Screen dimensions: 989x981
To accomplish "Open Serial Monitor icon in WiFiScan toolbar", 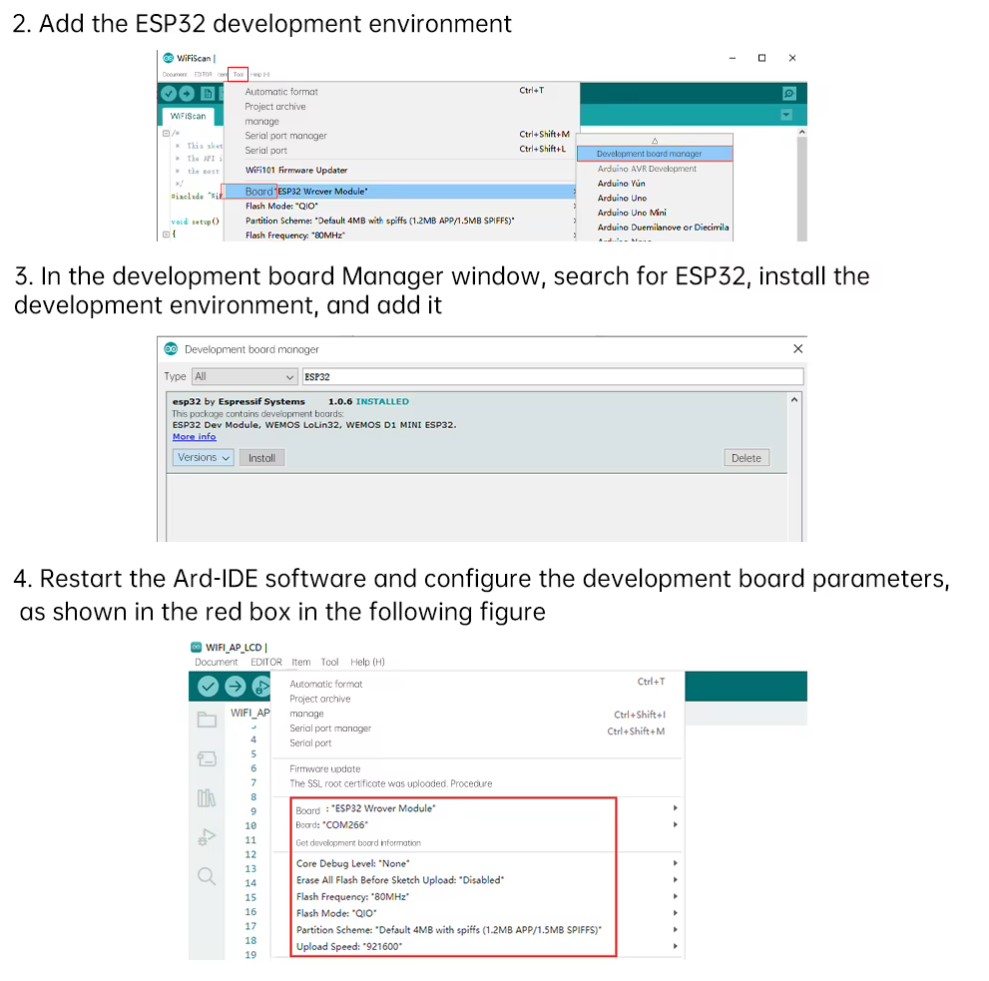I will (789, 93).
